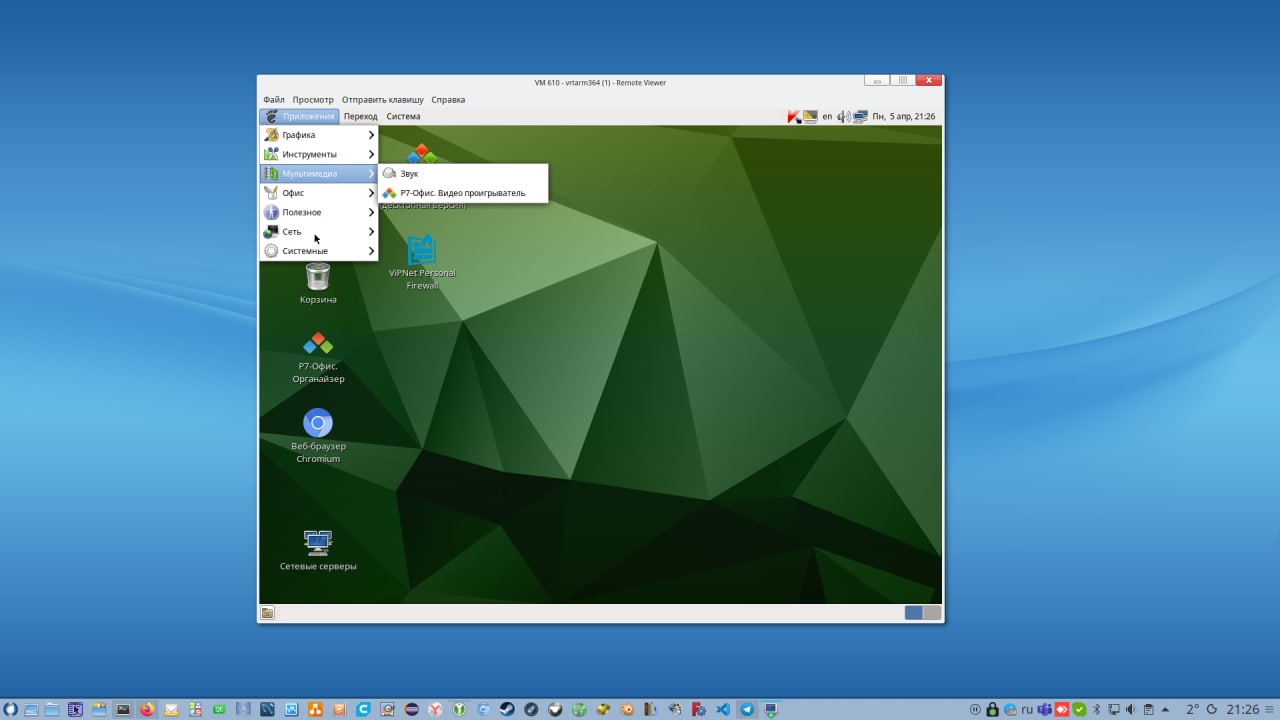
Task: Open the Файл menu in Remote Viewer
Action: (273, 100)
